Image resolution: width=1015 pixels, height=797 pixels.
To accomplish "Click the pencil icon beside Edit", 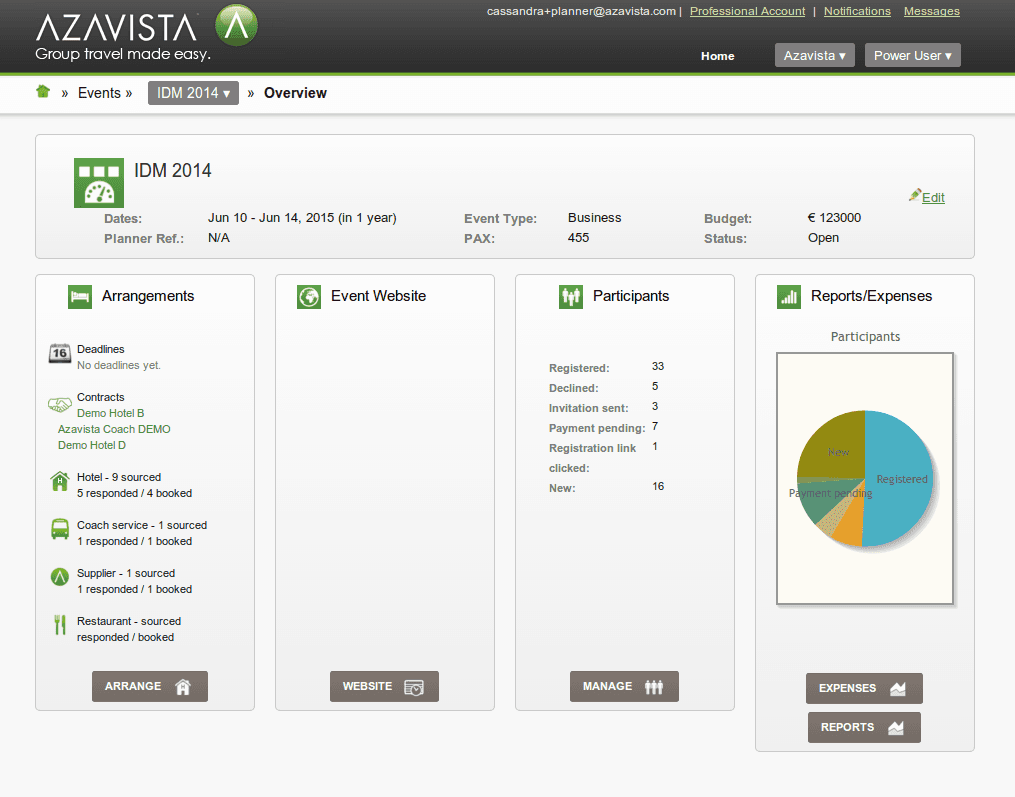I will pyautogui.click(x=915, y=195).
